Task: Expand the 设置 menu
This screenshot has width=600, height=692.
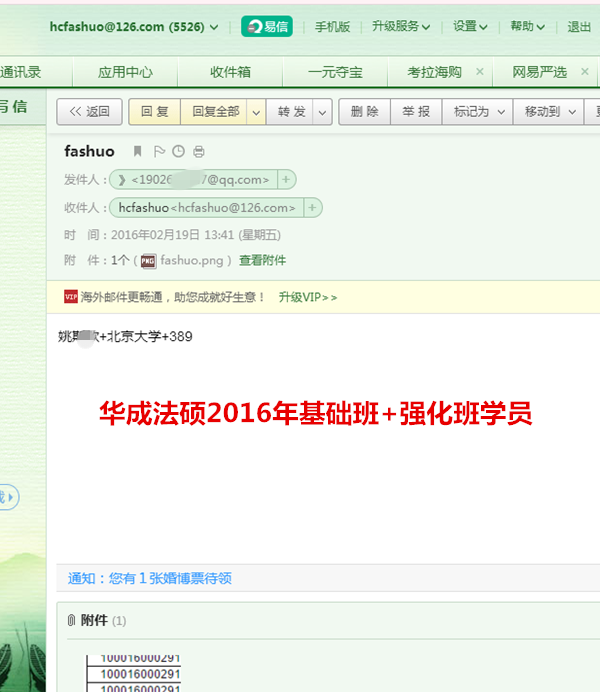Action: pyautogui.click(x=470, y=26)
